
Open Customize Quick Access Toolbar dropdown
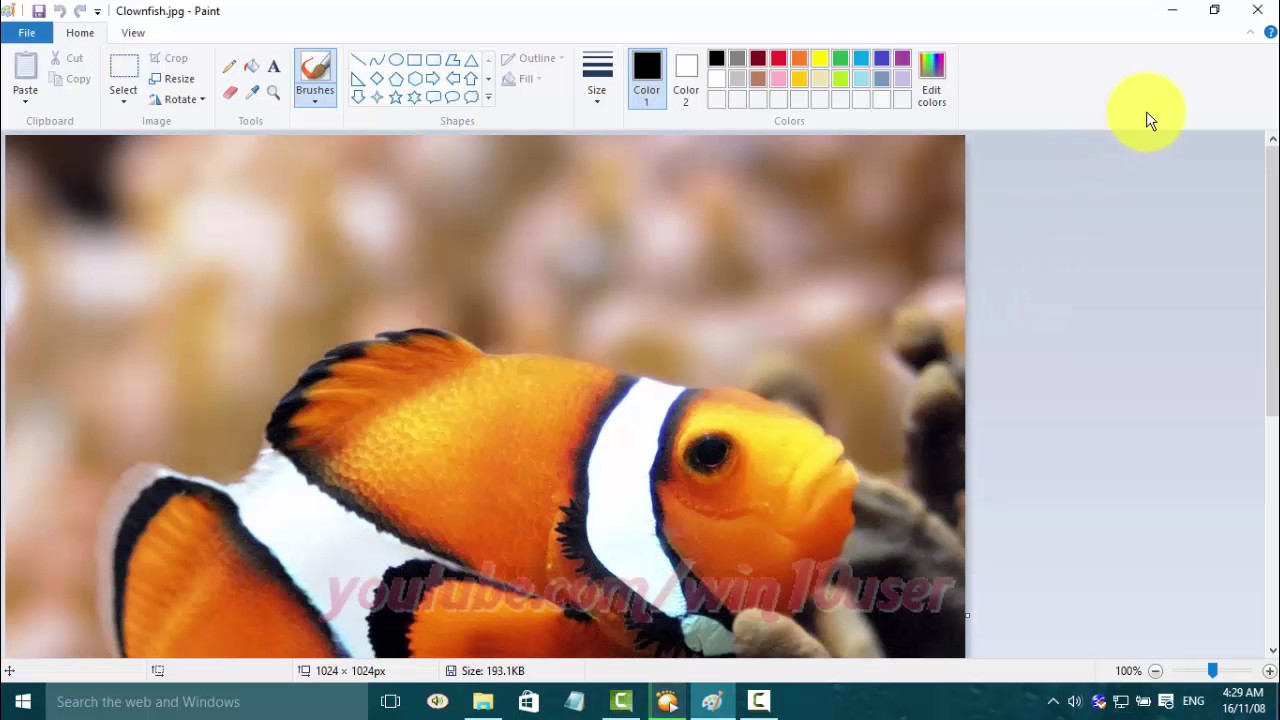[x=97, y=12]
